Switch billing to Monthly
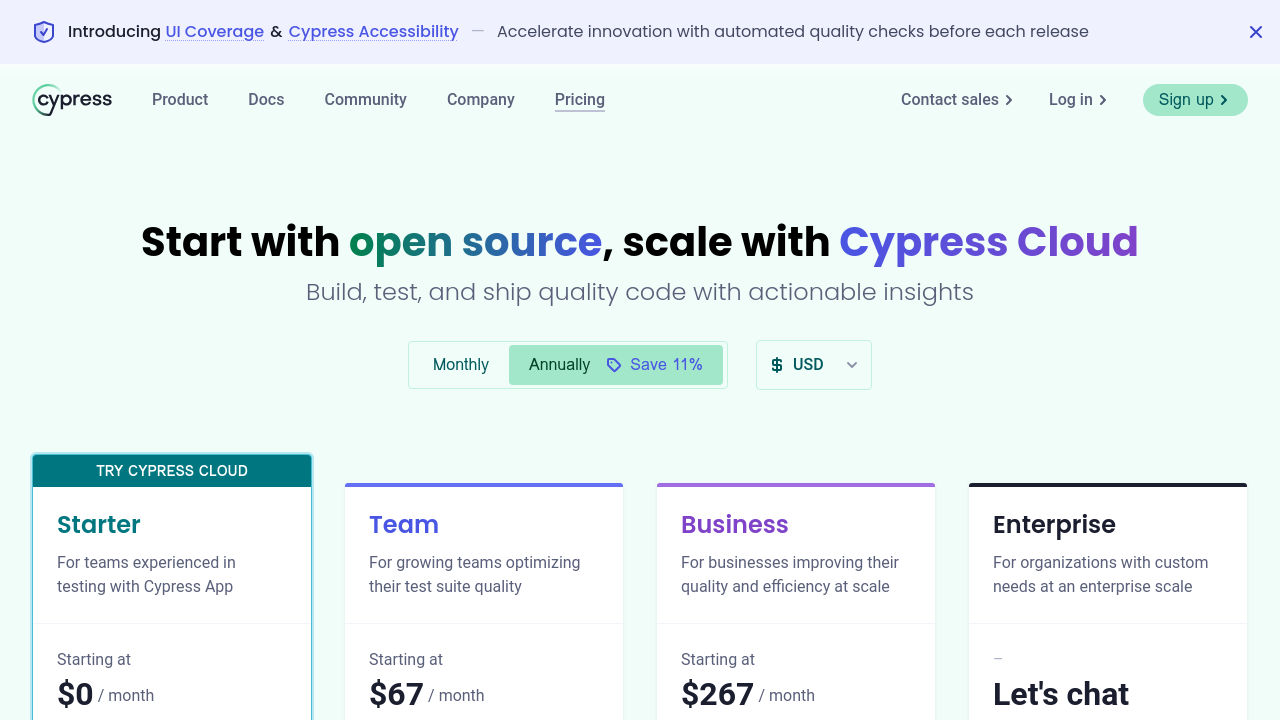 [460, 365]
